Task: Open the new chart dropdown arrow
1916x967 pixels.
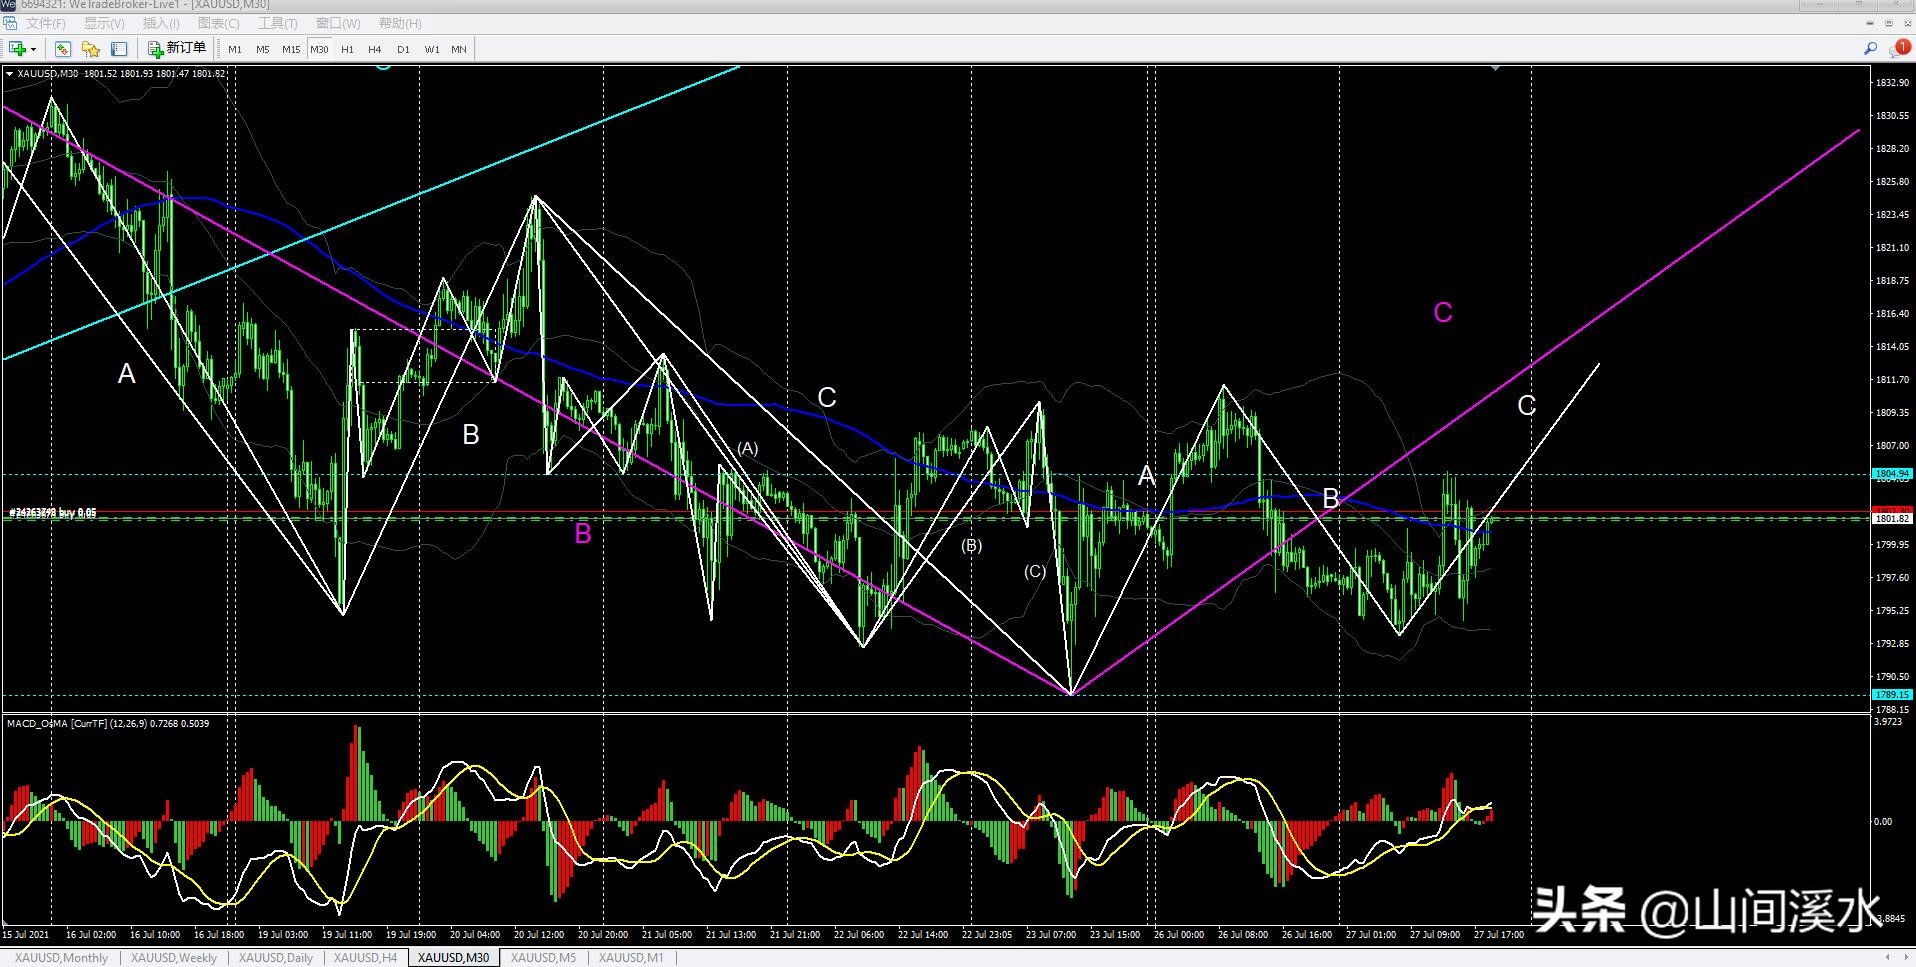Action: tap(33, 49)
